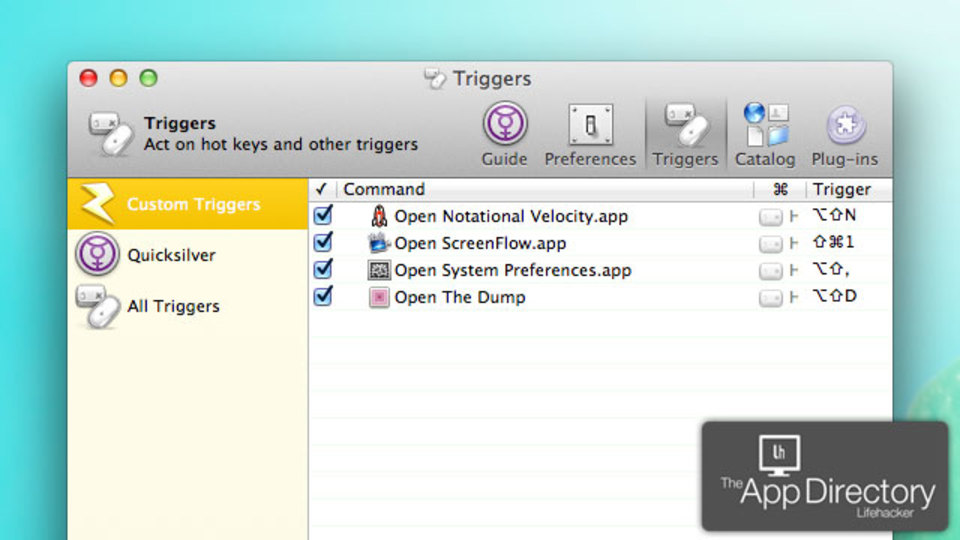The image size is (960, 540).
Task: Open the Preferences toolbar pane
Action: [590, 133]
